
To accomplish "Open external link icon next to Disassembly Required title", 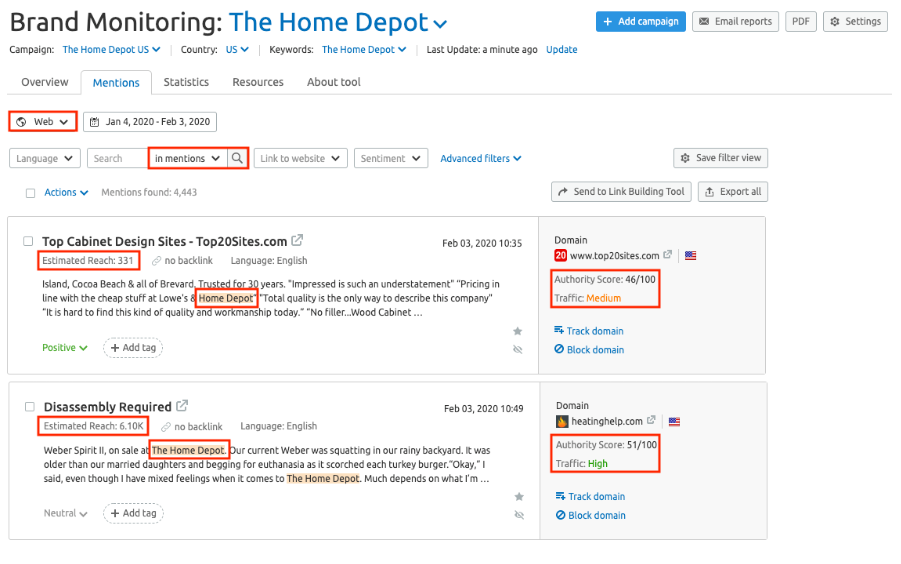I will (x=182, y=407).
